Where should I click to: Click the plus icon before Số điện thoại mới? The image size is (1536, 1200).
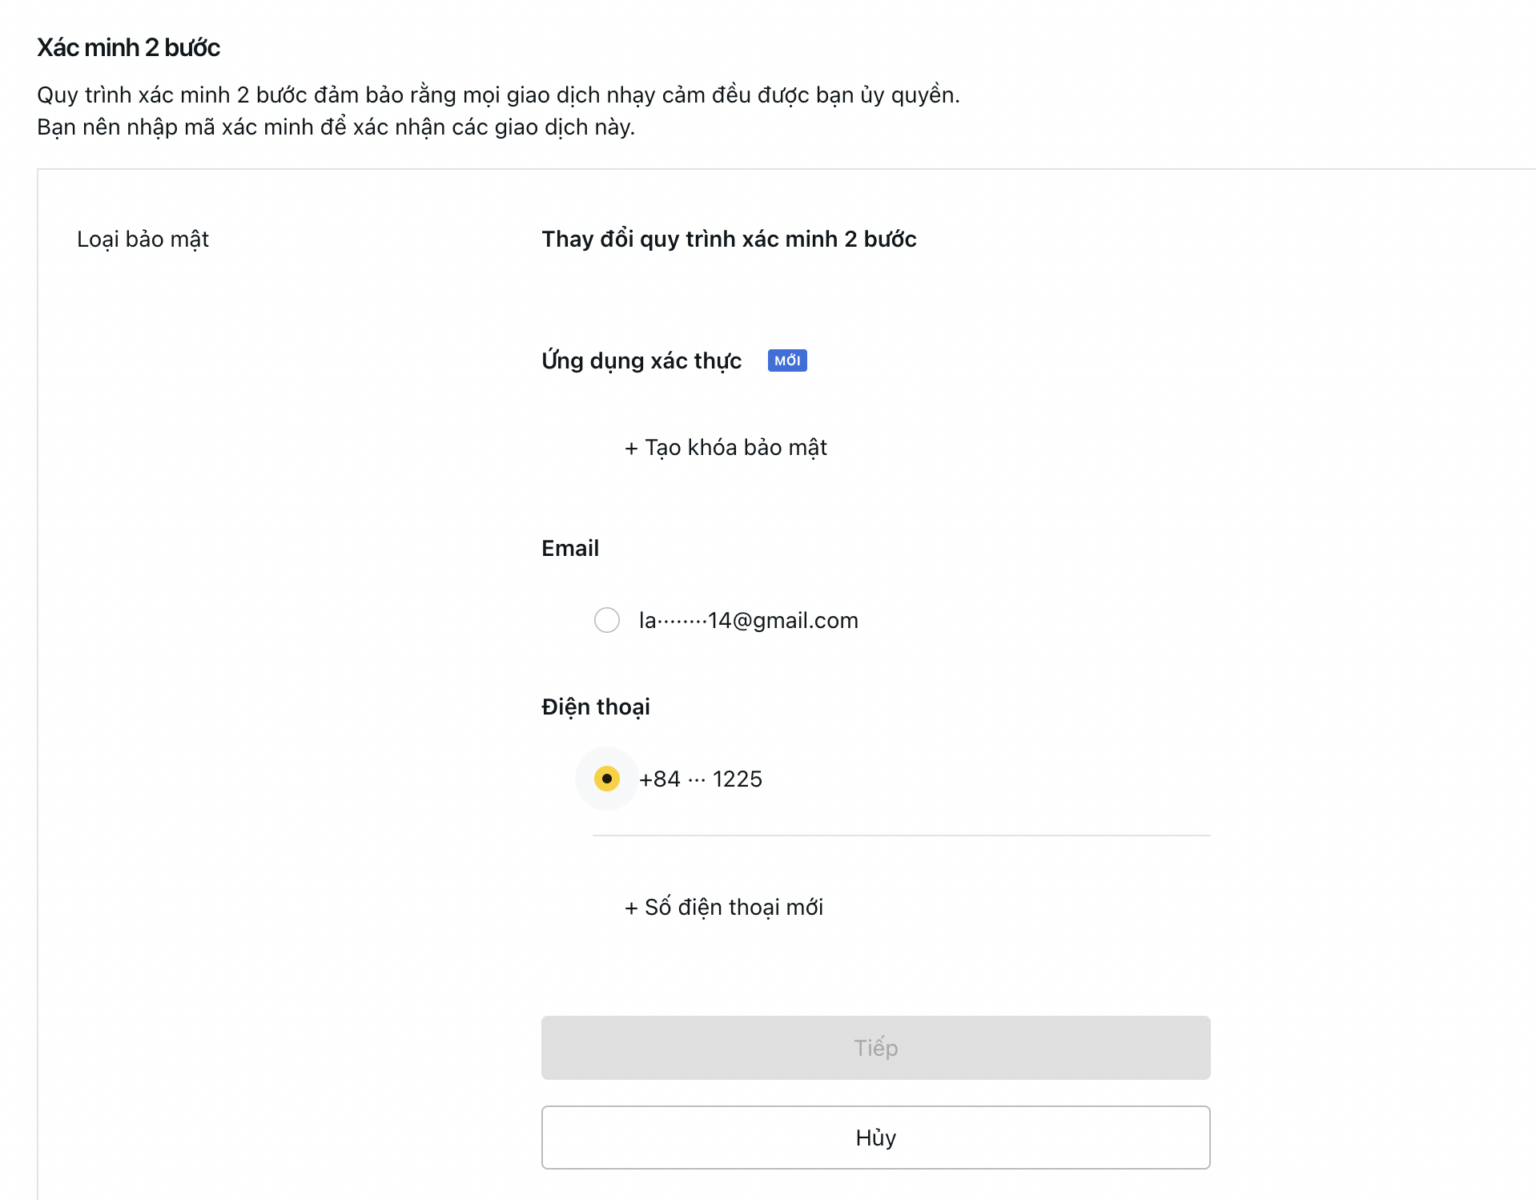click(x=631, y=908)
